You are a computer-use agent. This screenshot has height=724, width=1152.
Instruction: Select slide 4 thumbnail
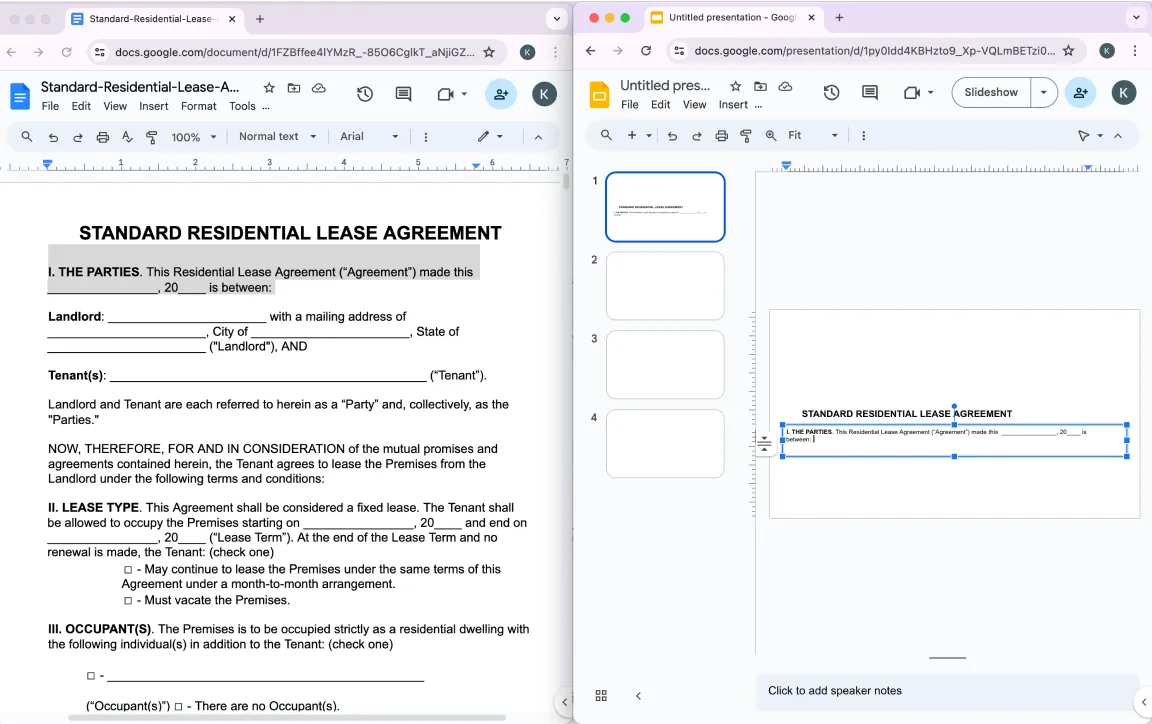665,443
